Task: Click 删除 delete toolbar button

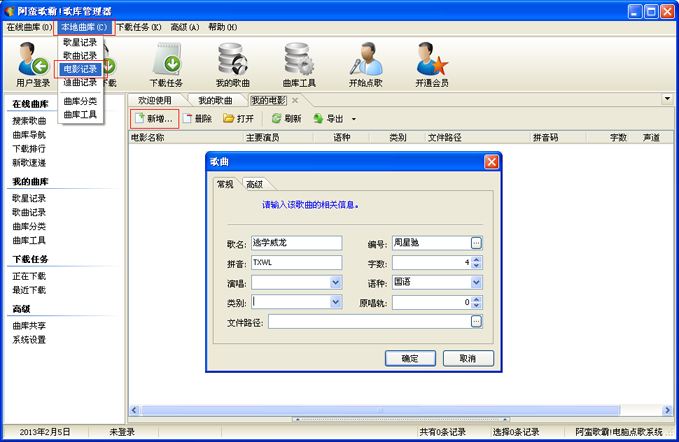Action: point(197,119)
